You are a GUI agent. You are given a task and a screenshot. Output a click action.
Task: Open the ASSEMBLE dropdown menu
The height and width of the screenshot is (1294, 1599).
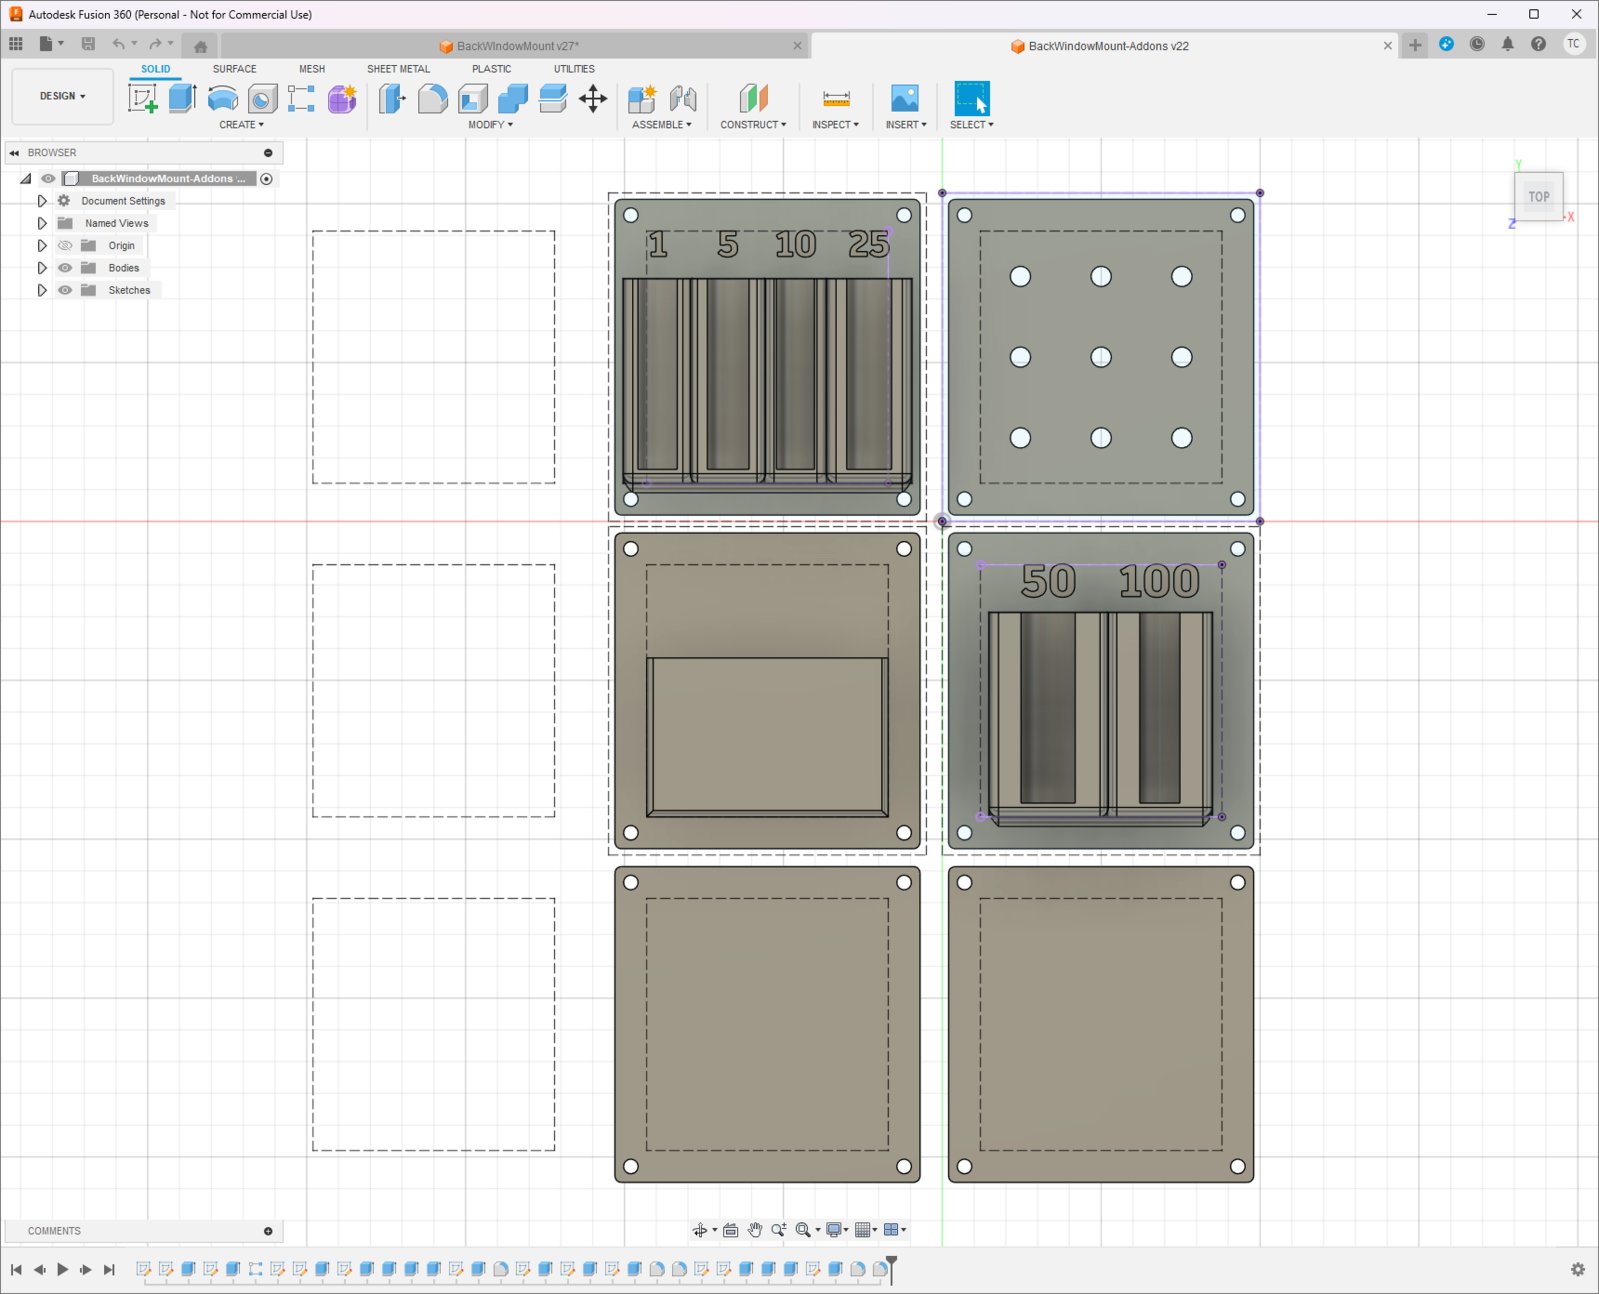click(x=661, y=125)
